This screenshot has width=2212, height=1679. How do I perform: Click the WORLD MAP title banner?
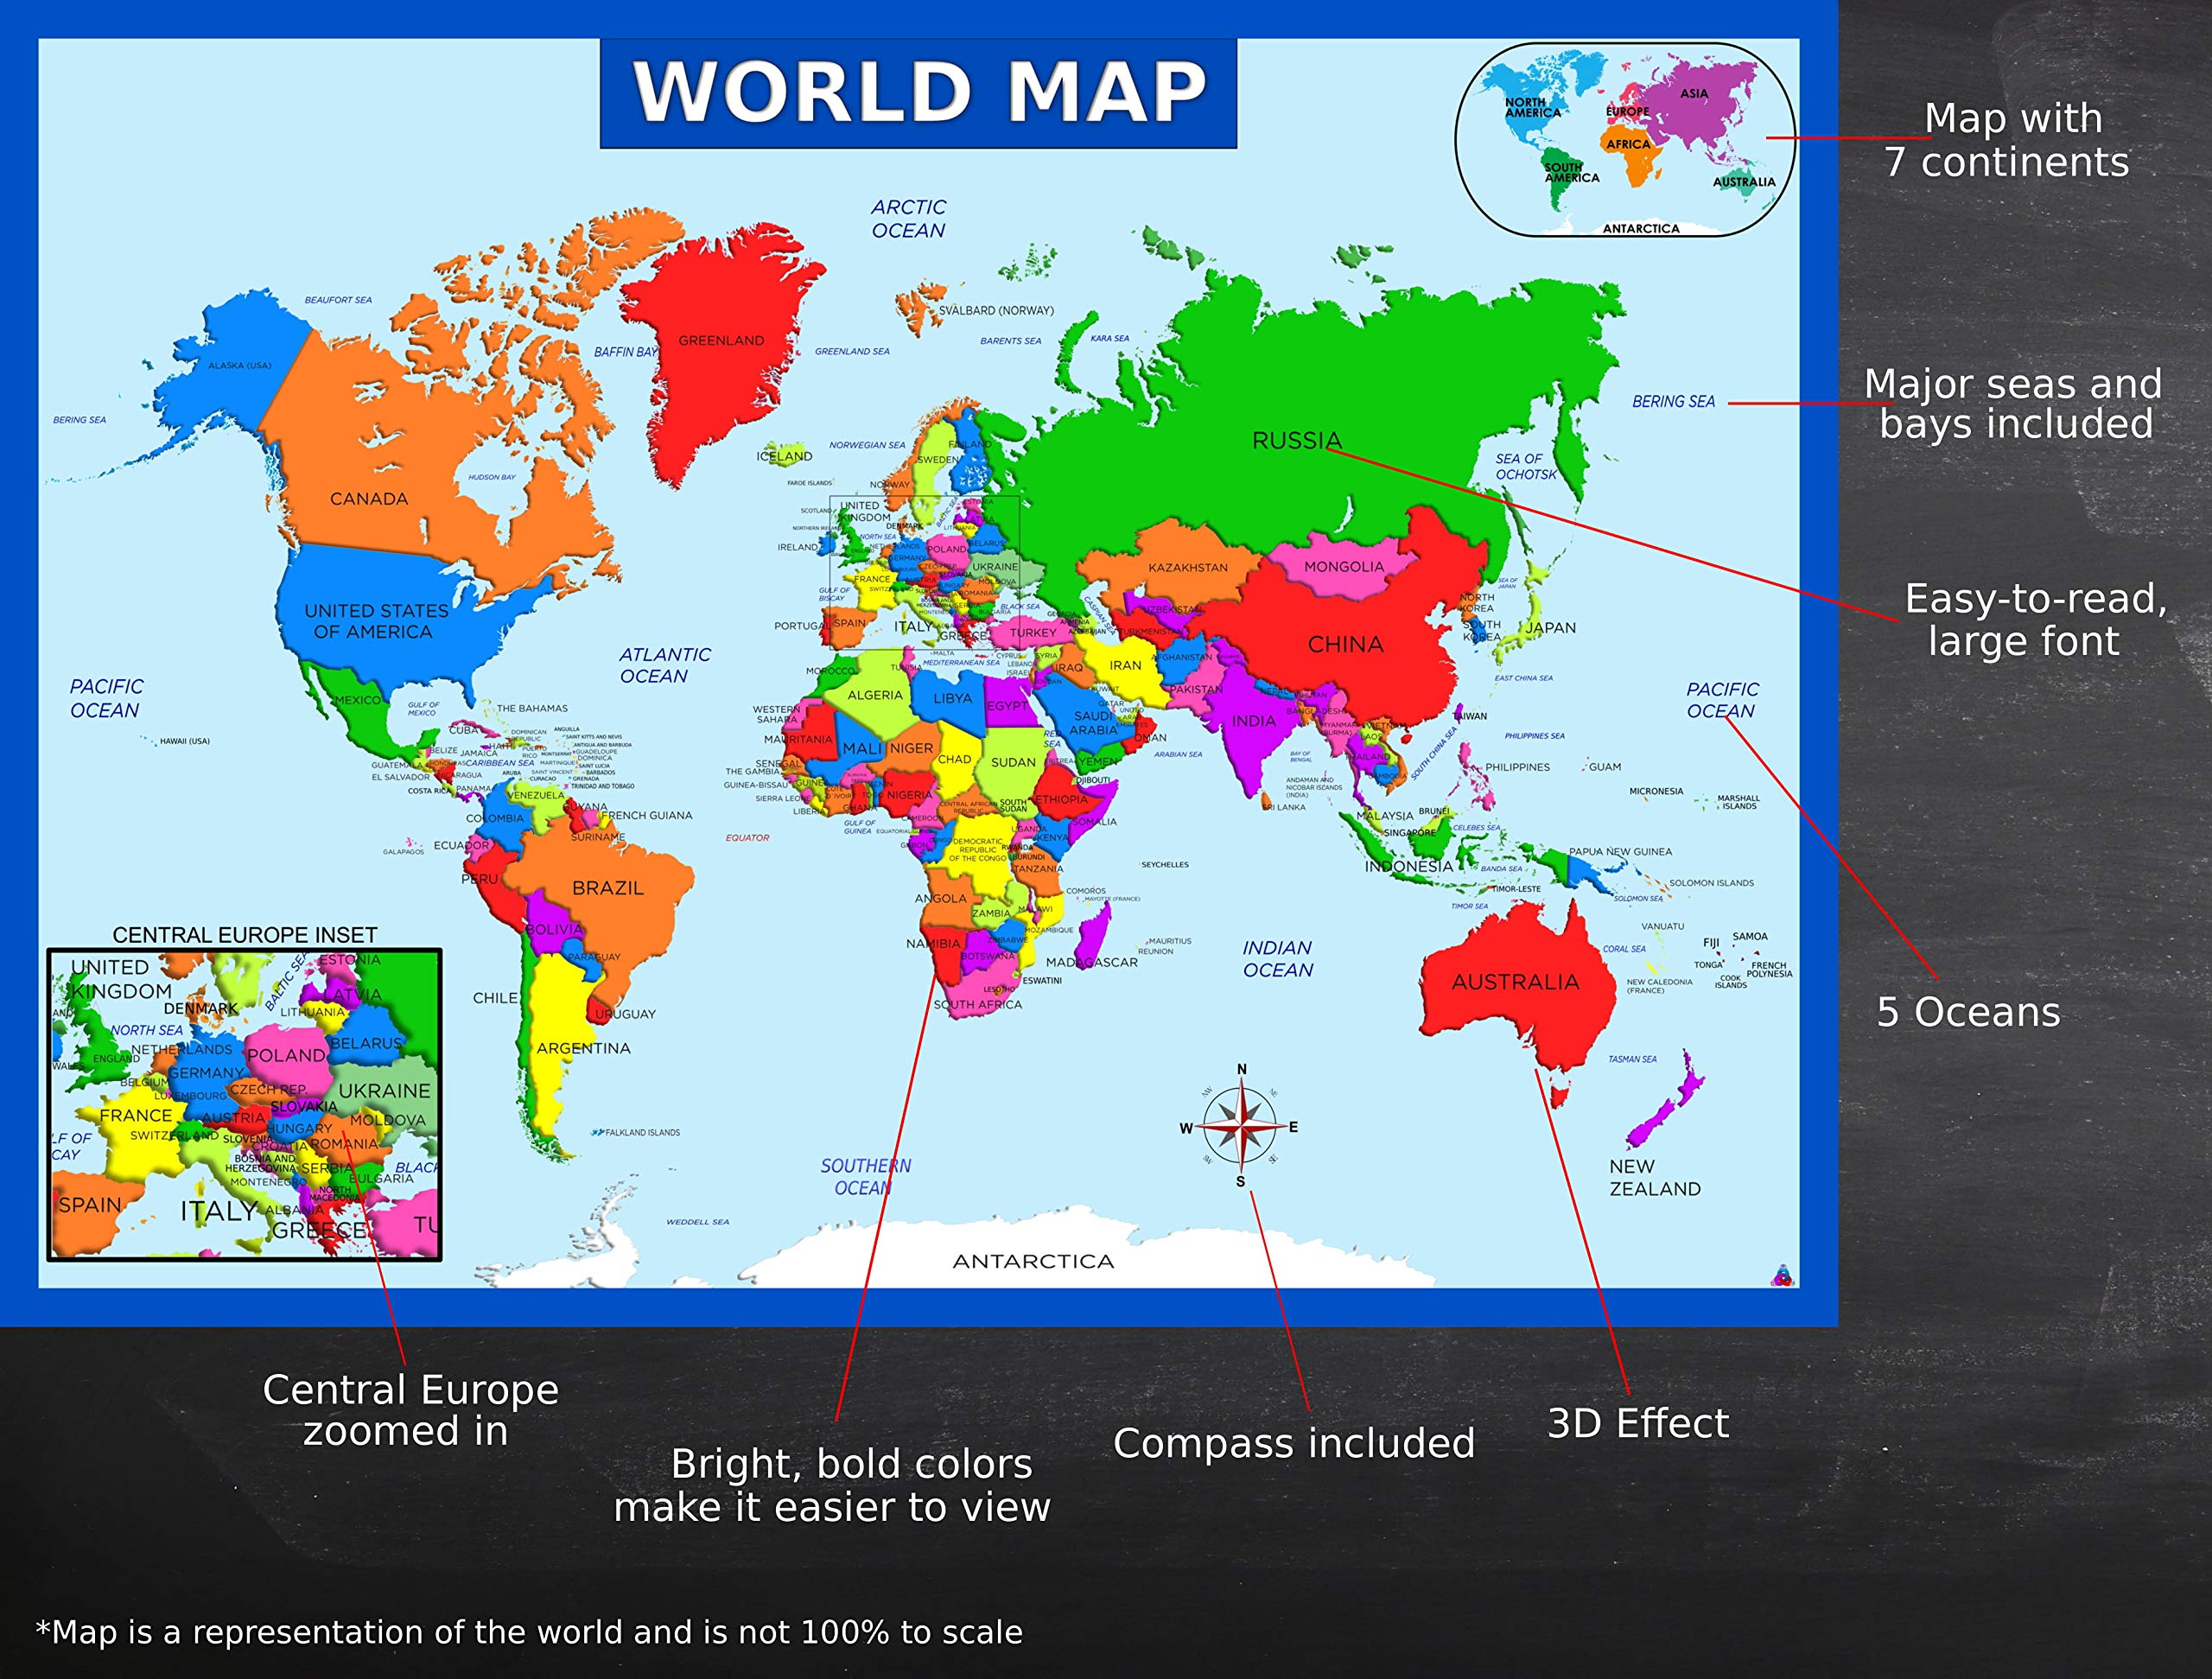pos(918,93)
